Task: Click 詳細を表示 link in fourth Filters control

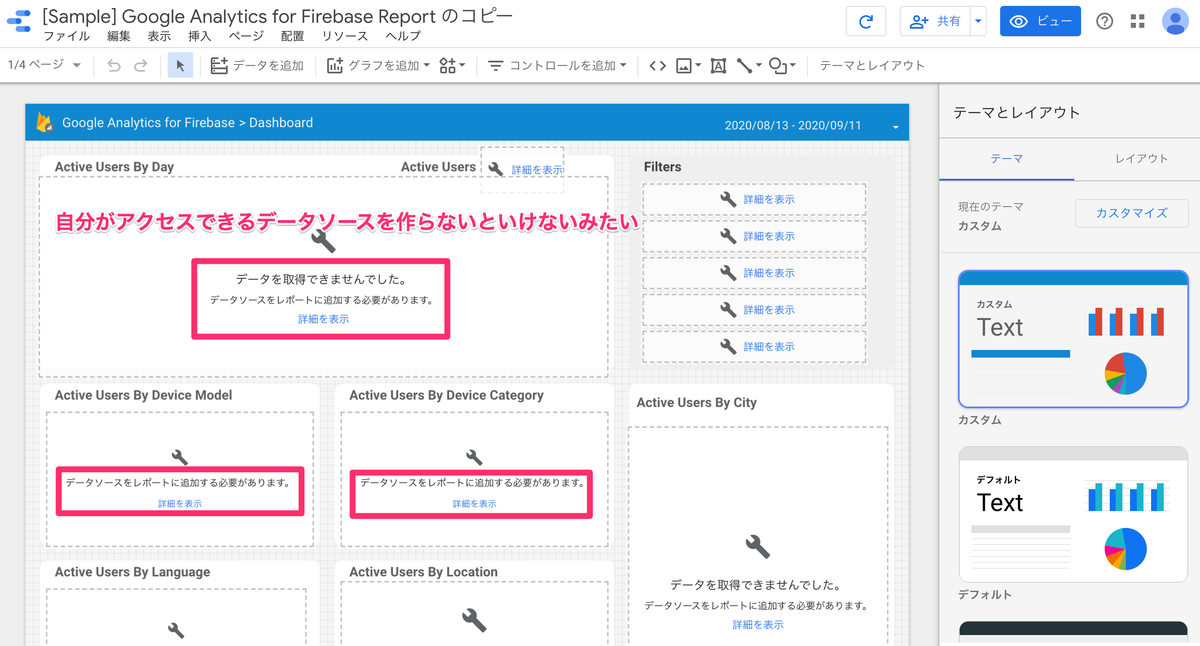Action: pos(769,310)
